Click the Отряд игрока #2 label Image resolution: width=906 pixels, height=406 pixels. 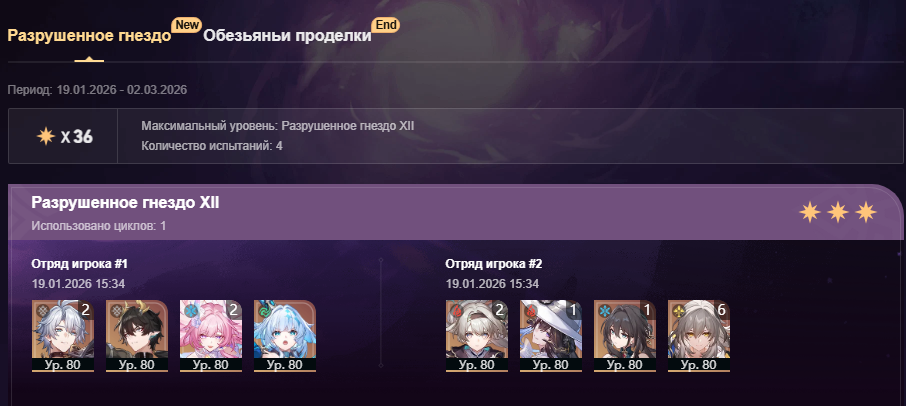pos(494,264)
